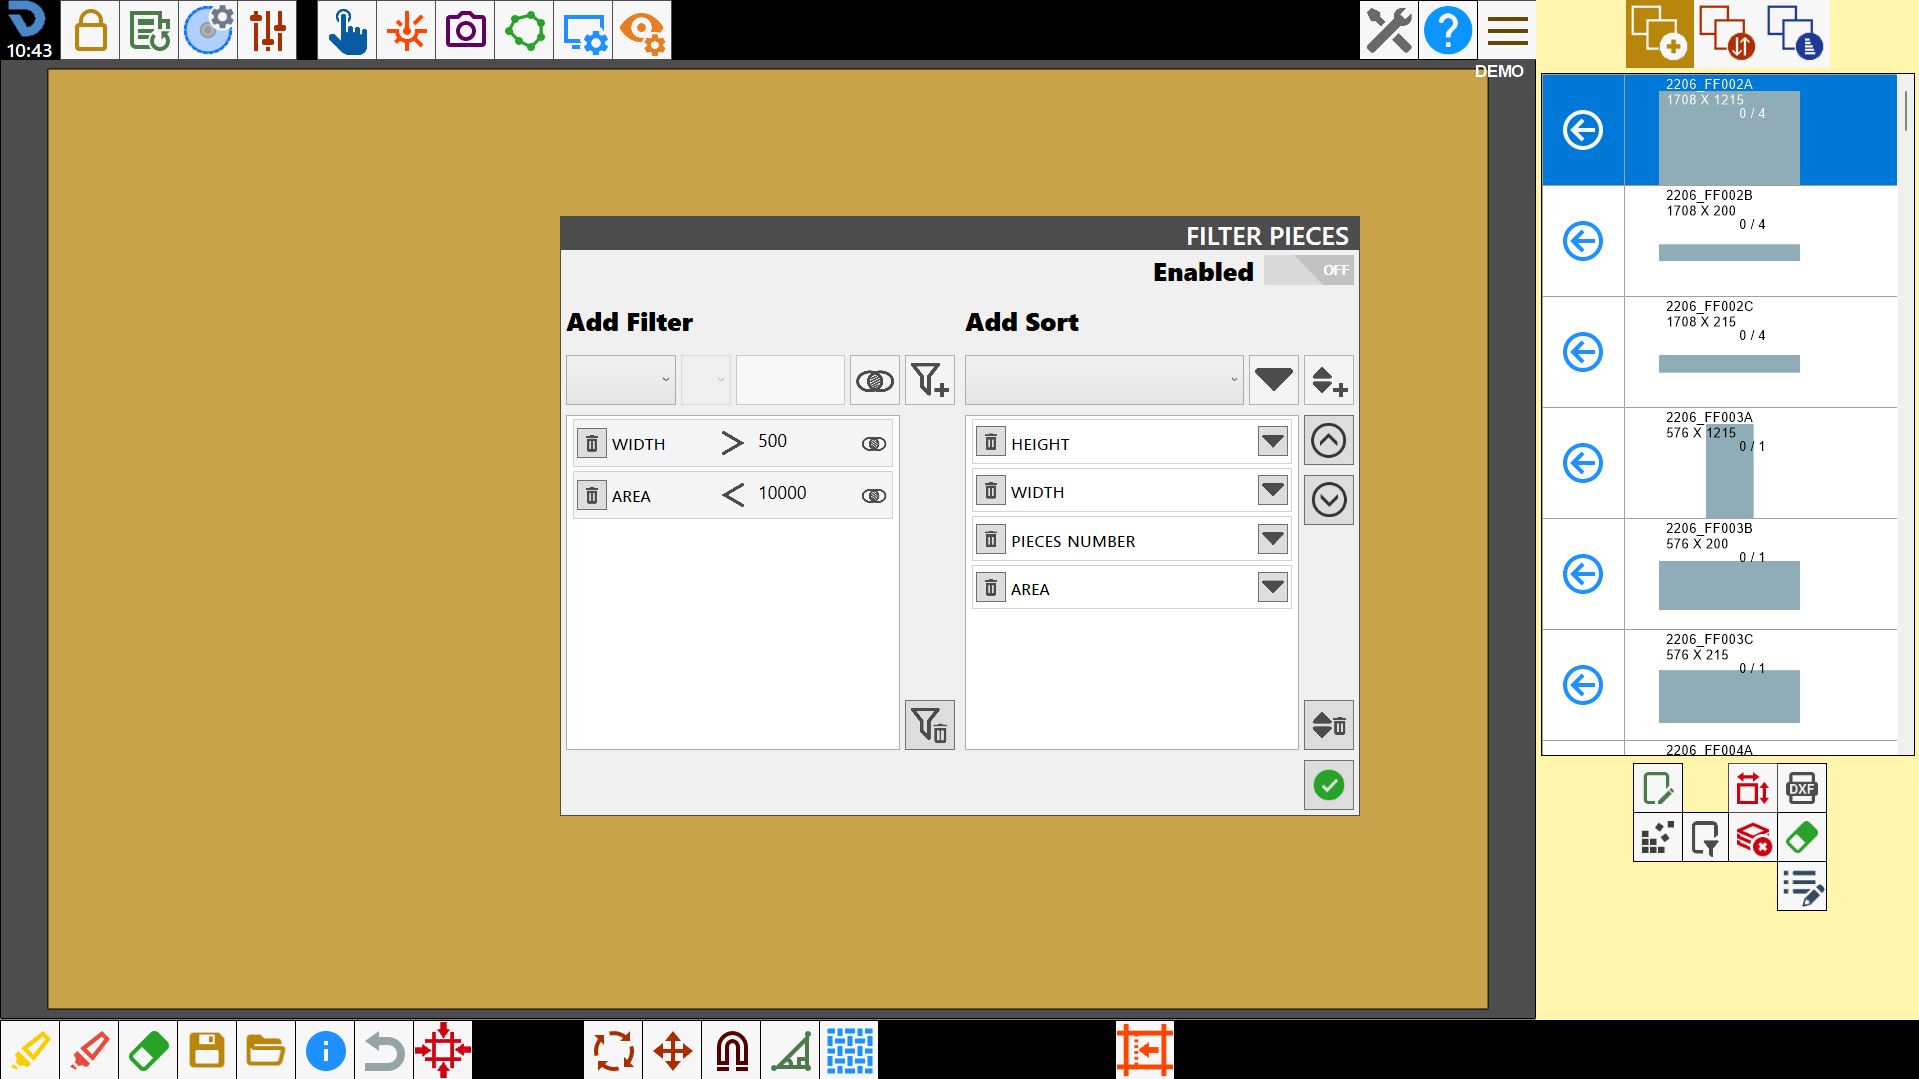Click the save floppy disk icon

pos(207,1050)
